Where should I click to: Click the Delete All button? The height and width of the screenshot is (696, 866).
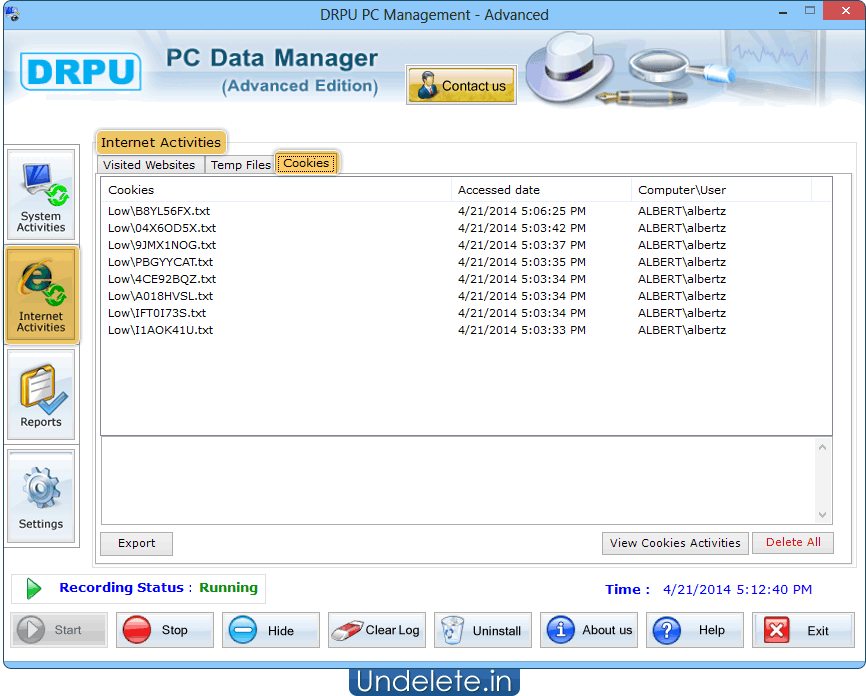[793, 542]
